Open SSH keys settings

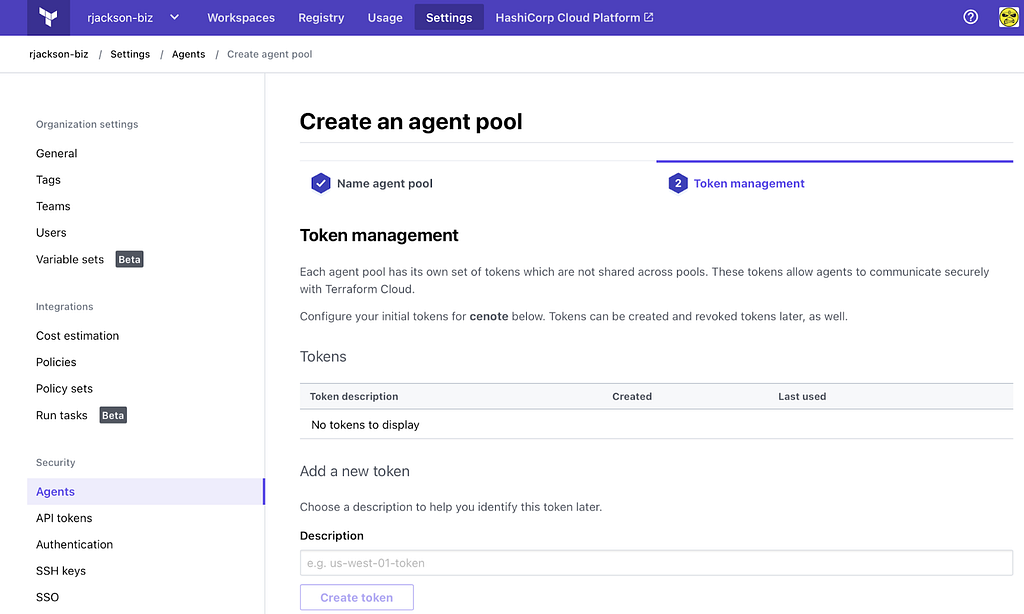(61, 571)
